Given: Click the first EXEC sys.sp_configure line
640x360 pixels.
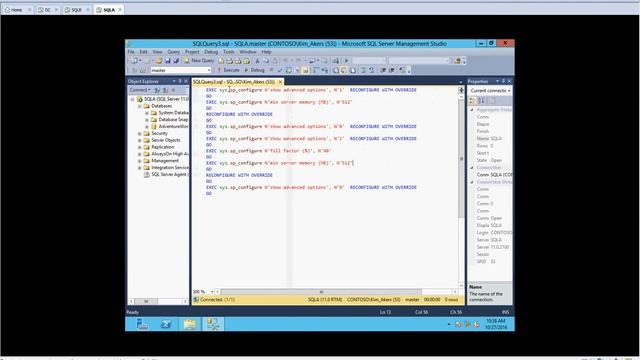Looking at the screenshot, I should click(x=311, y=90).
